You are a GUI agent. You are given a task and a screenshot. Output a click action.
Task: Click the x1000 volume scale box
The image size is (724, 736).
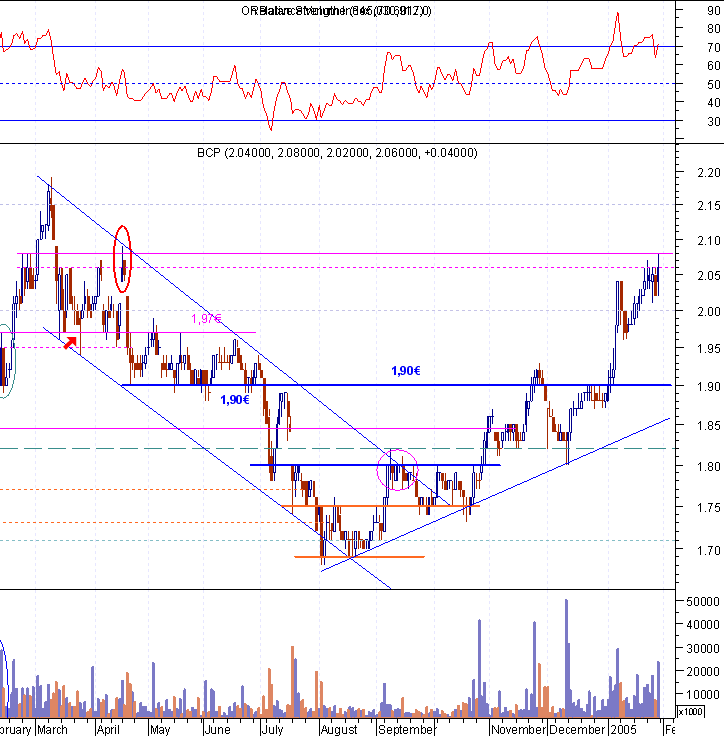pyautogui.click(x=690, y=712)
